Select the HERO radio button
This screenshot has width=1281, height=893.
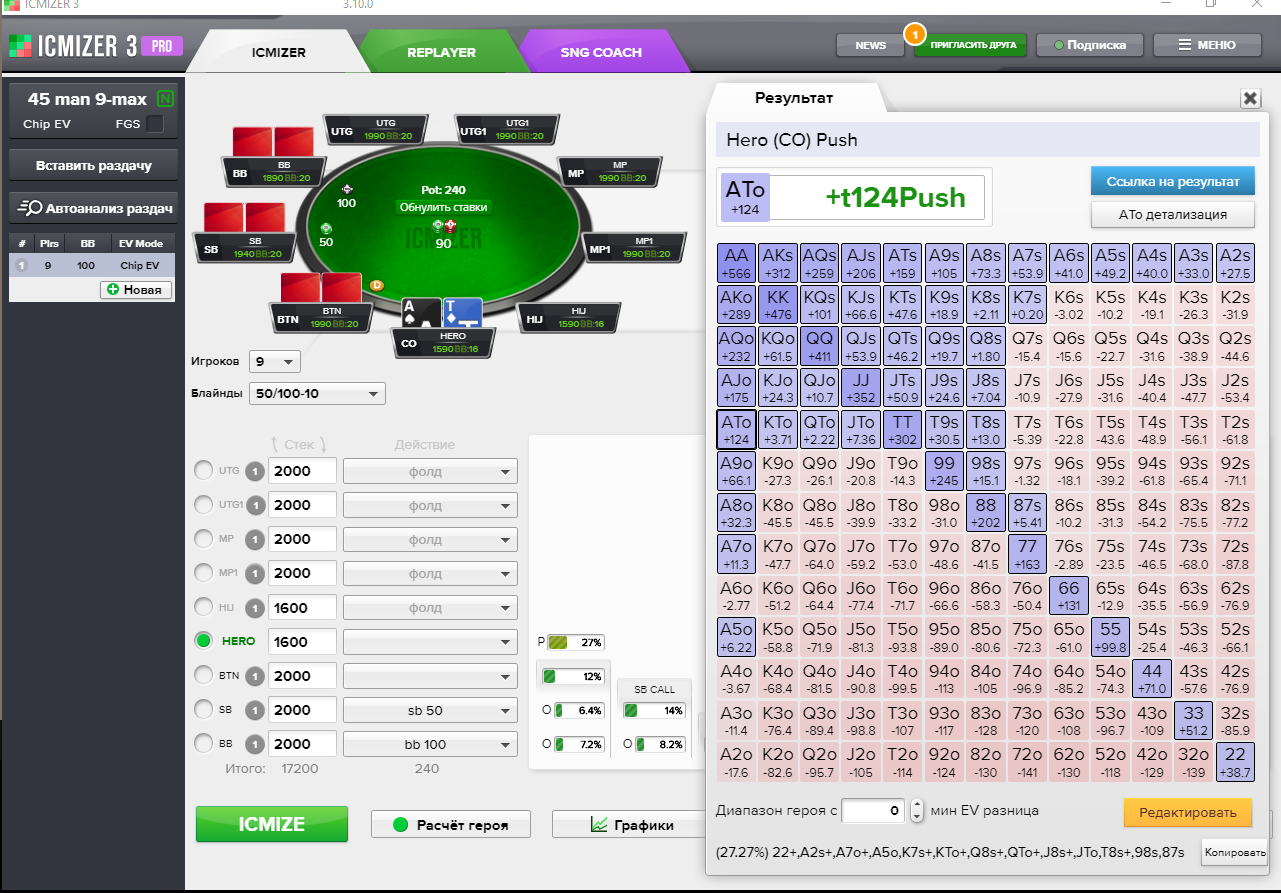[203, 641]
